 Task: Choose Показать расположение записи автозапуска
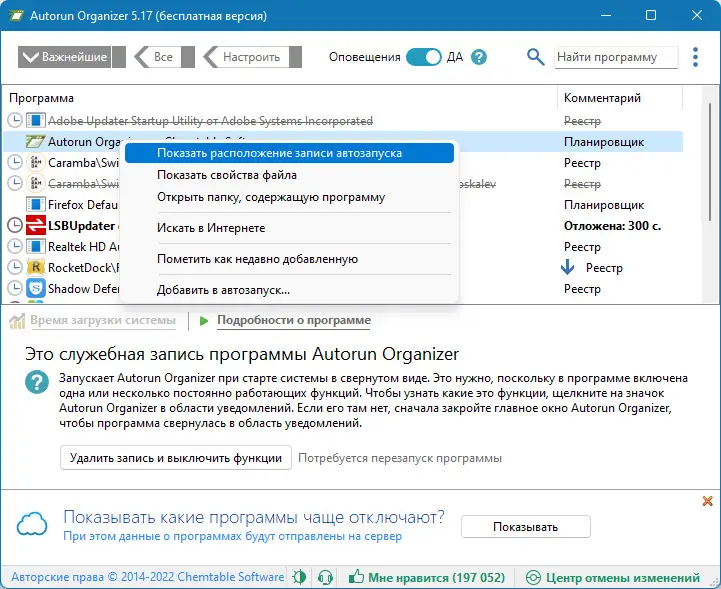pos(289,153)
